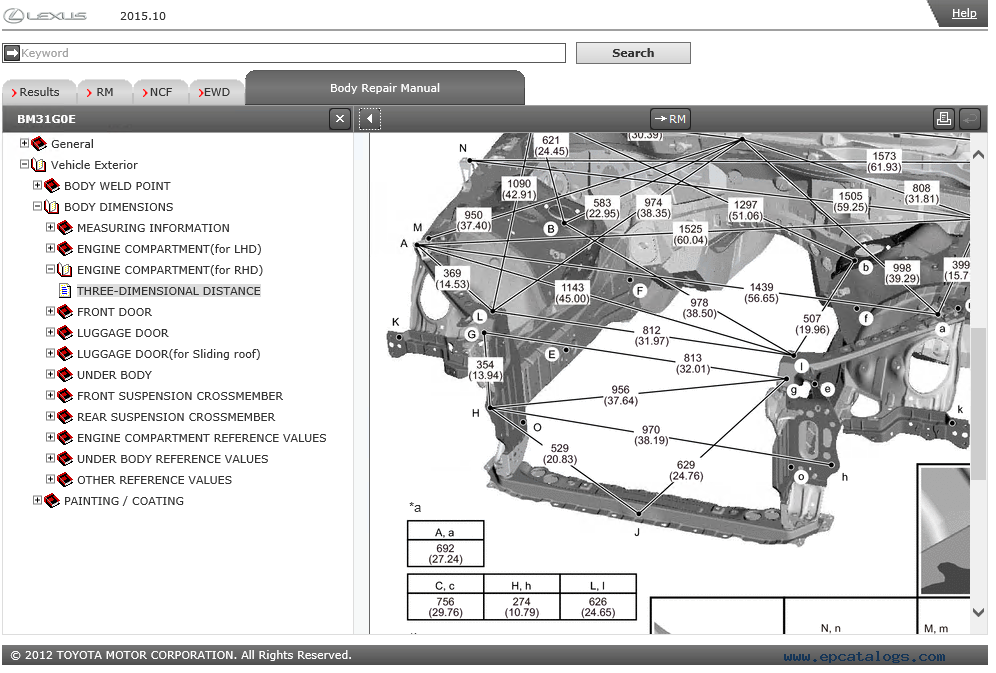Collapse ENGINE COMPARTMENT(for RHD) node

50,269
